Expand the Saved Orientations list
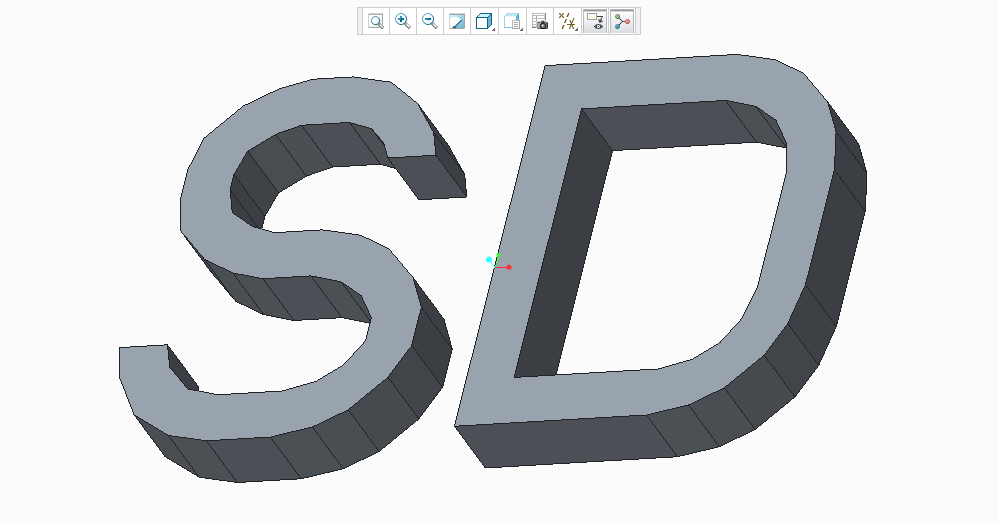 [512, 21]
